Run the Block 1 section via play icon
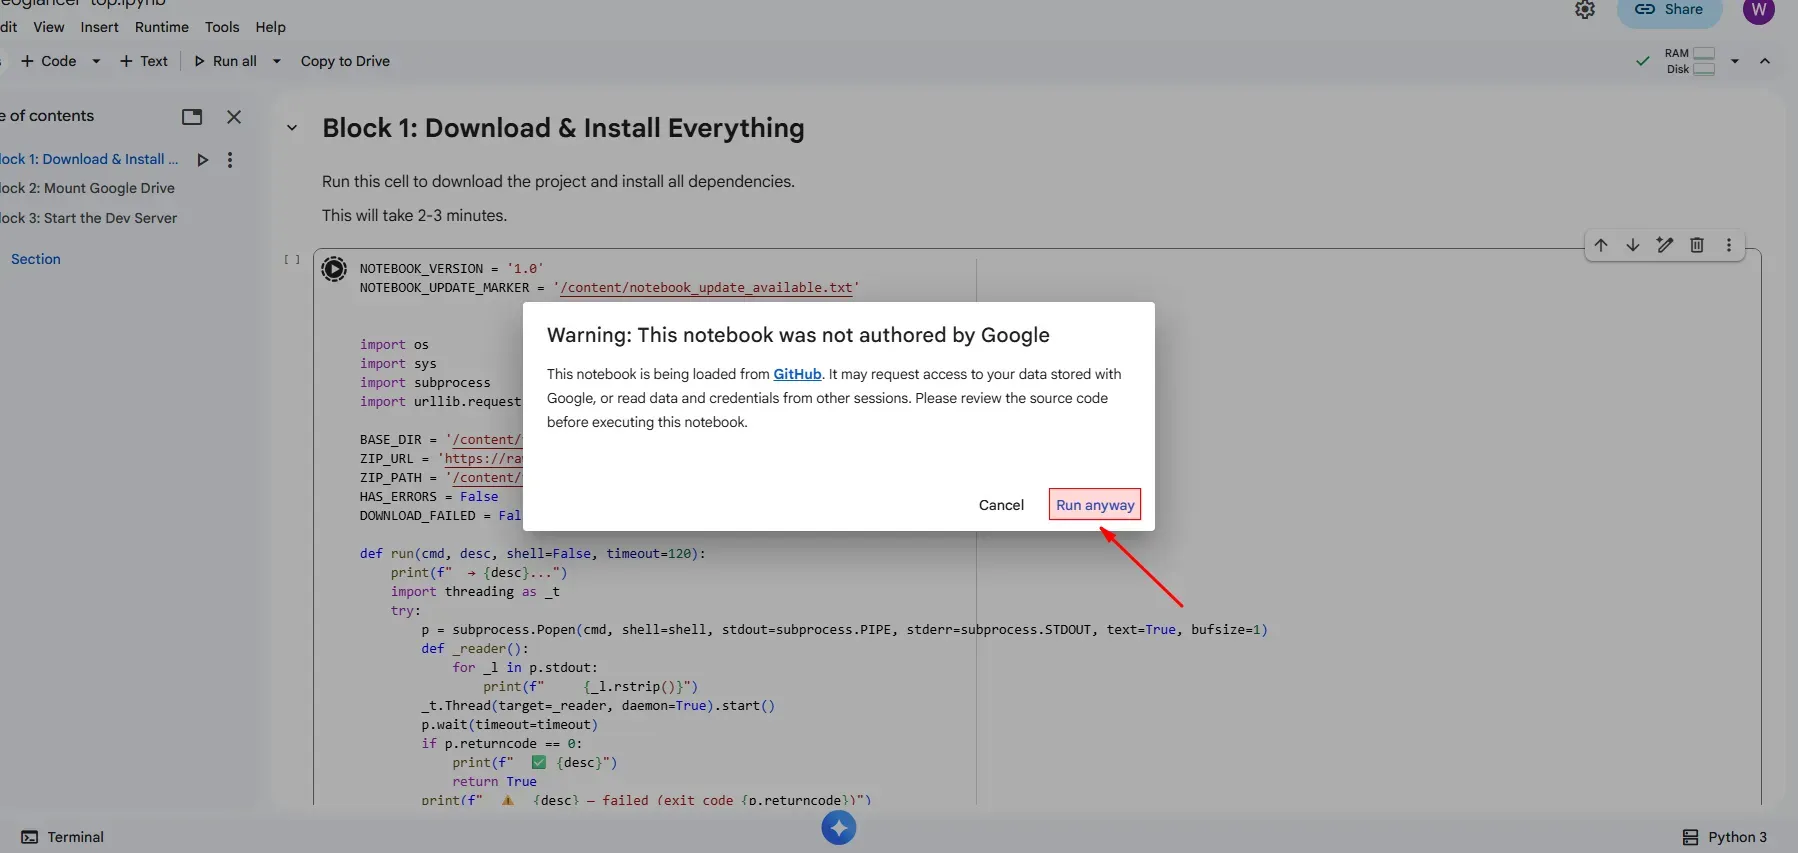This screenshot has height=853, width=1798. click(203, 160)
